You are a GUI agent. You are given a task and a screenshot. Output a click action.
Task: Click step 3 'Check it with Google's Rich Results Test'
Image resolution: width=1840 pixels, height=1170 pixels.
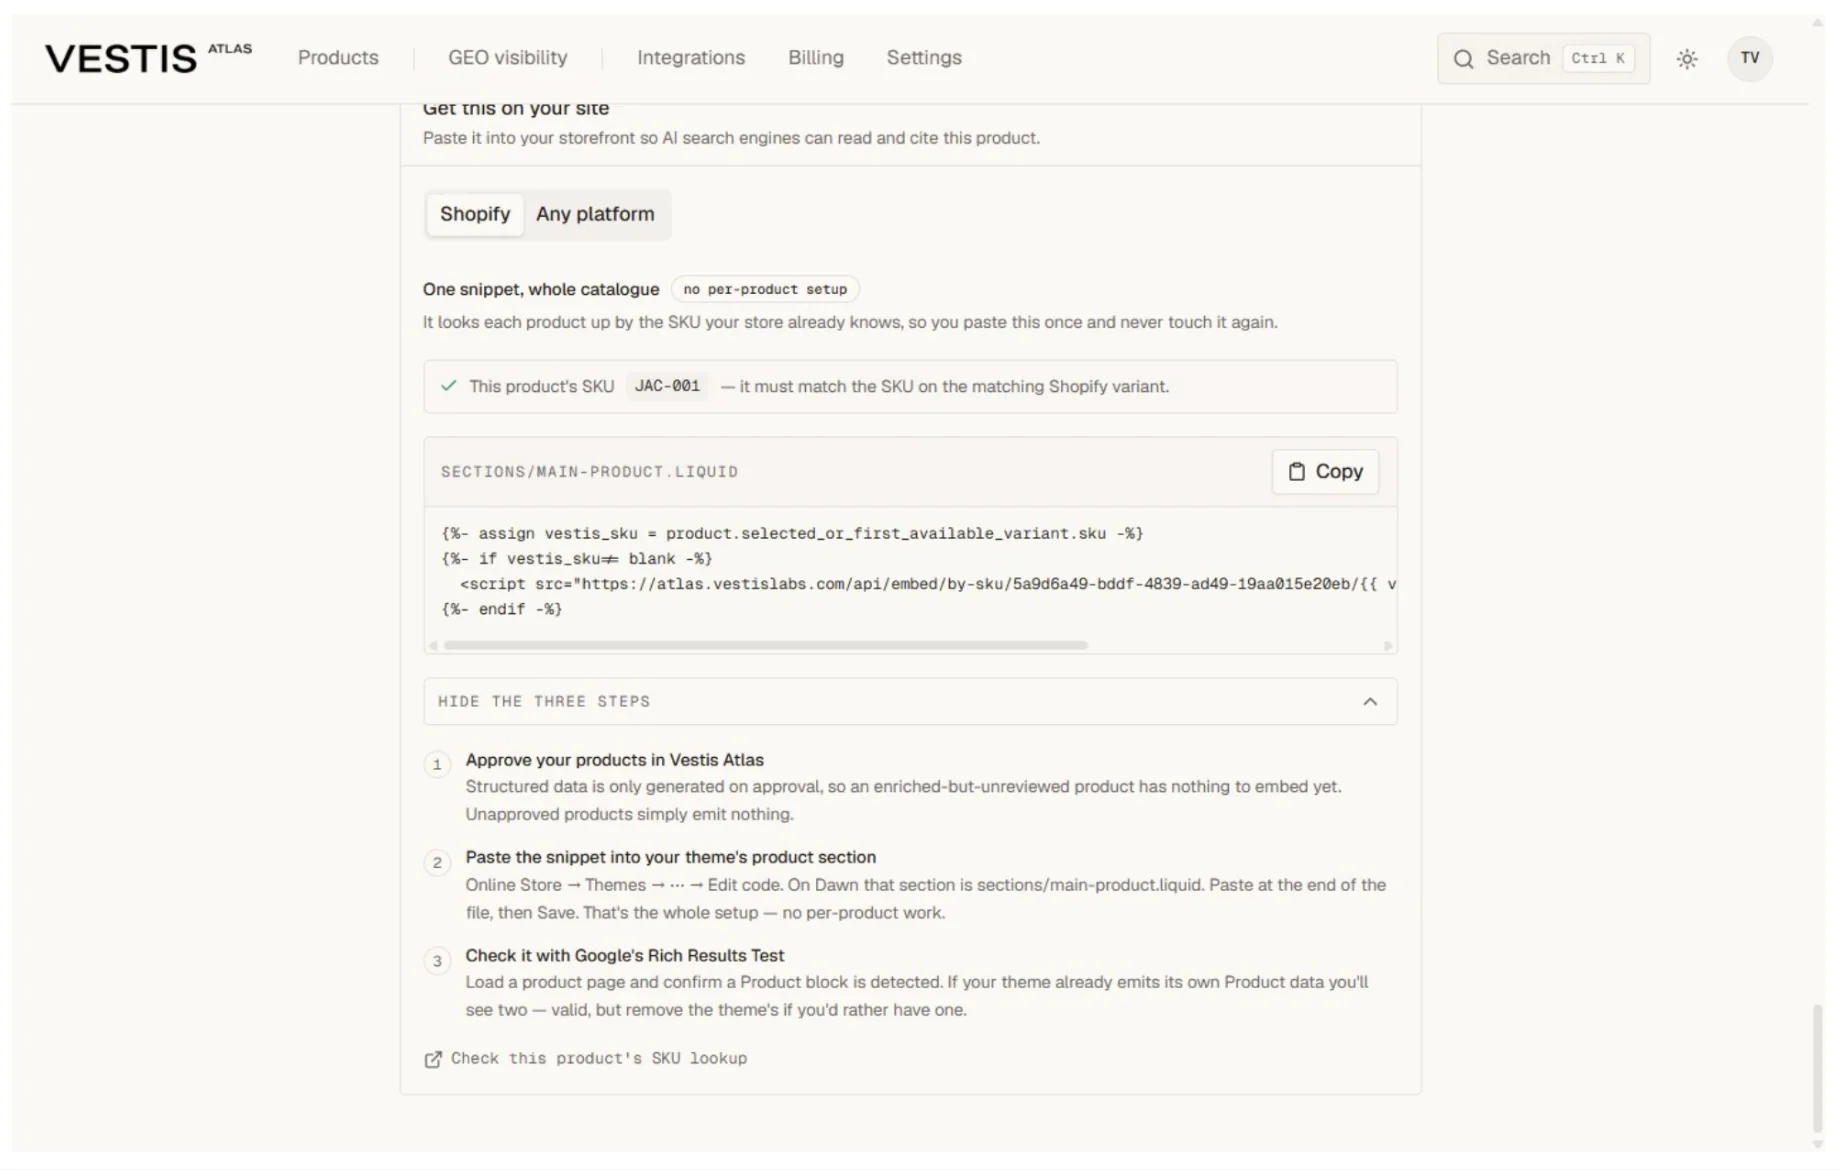[x=624, y=956]
